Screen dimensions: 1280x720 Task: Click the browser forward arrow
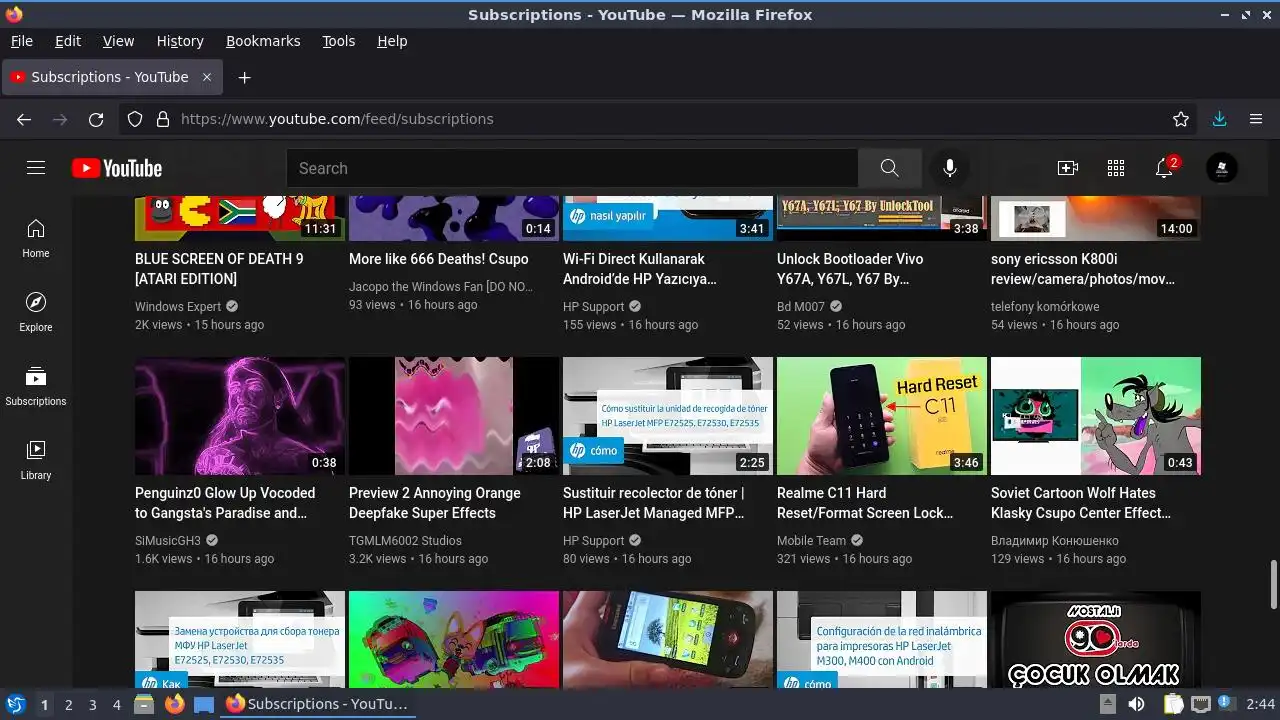pos(60,119)
